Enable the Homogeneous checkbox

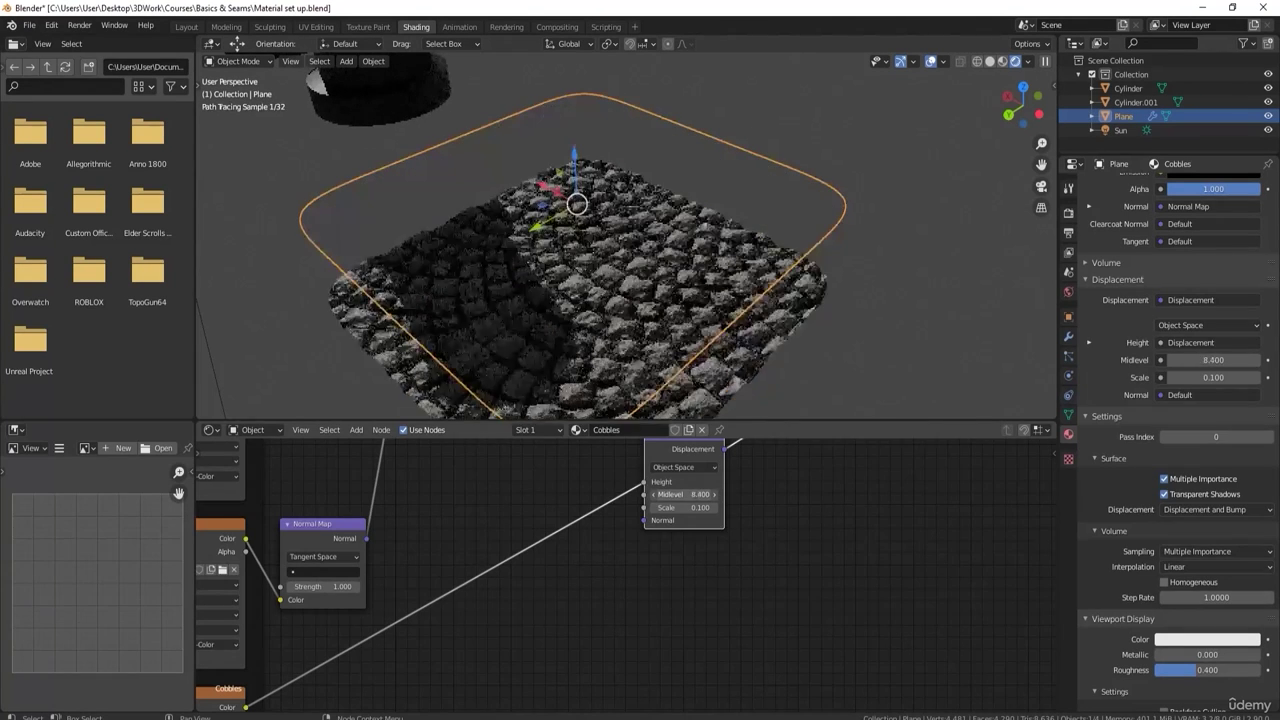(x=1164, y=582)
